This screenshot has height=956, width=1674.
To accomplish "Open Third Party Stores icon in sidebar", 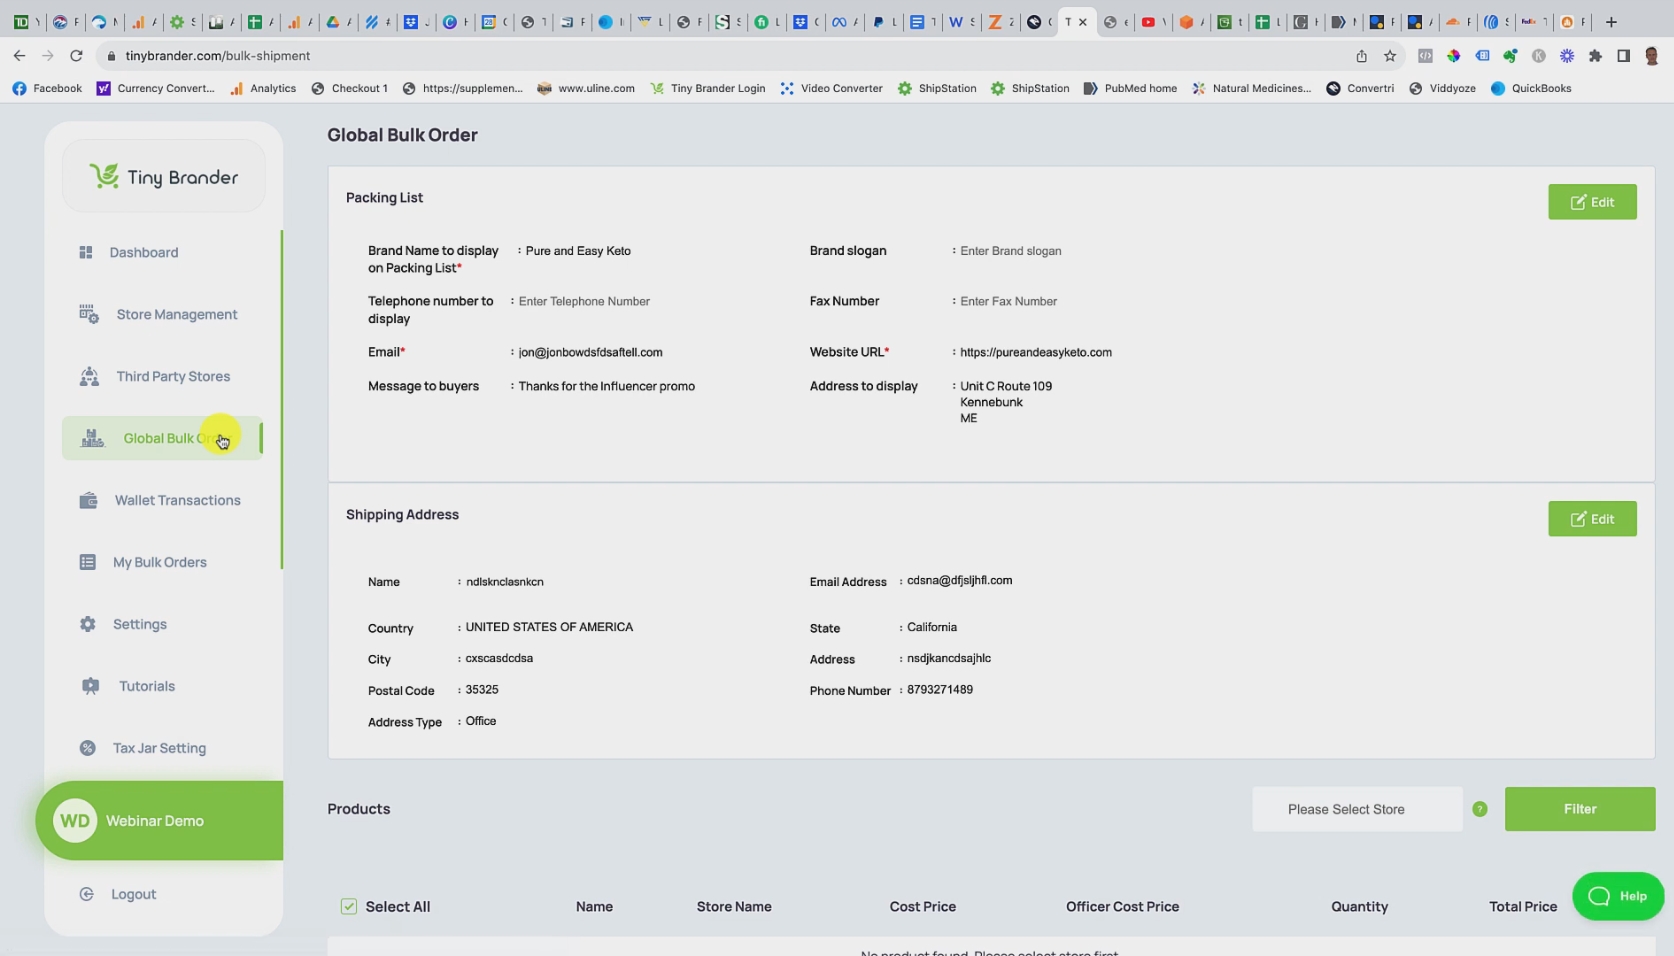I will (87, 376).
